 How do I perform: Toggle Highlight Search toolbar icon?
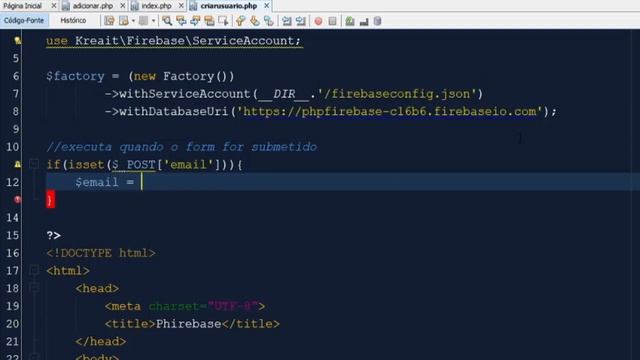tap(209, 21)
